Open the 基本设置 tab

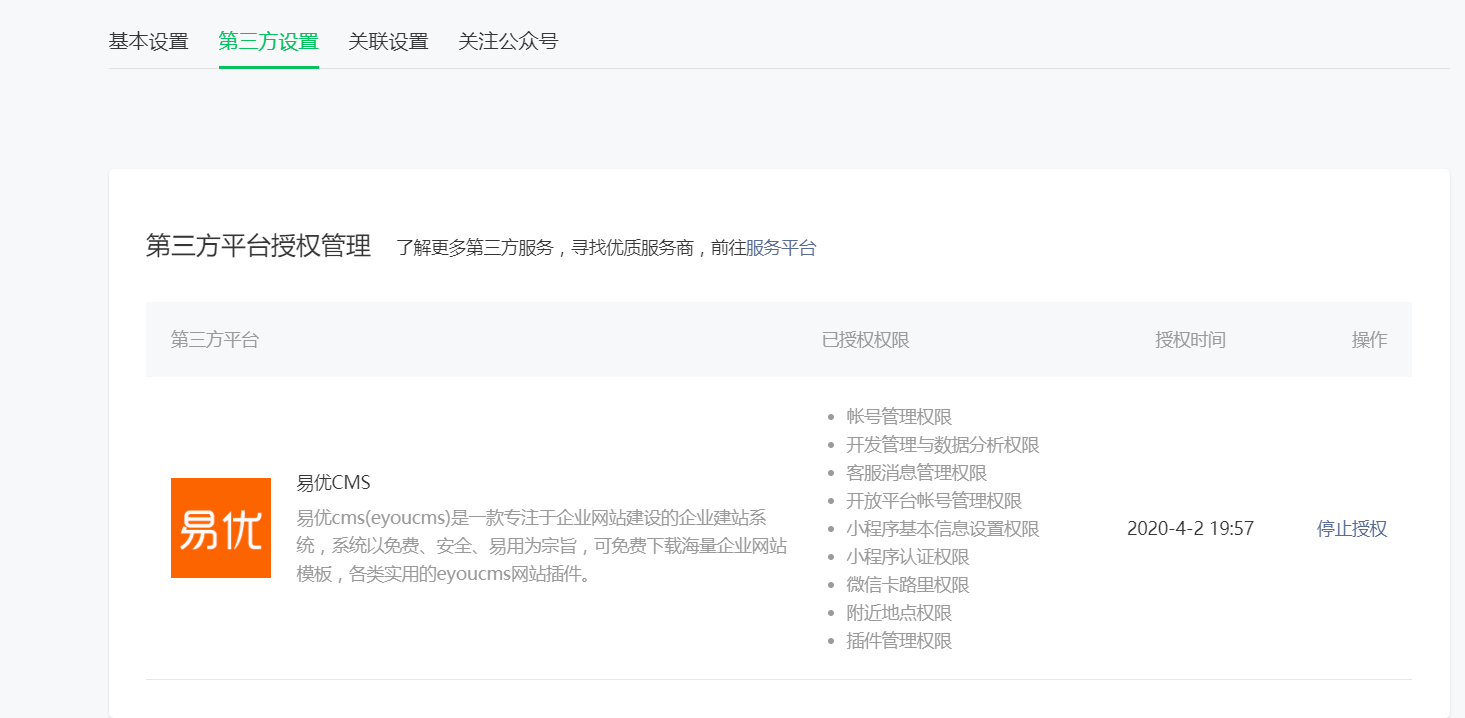click(148, 42)
